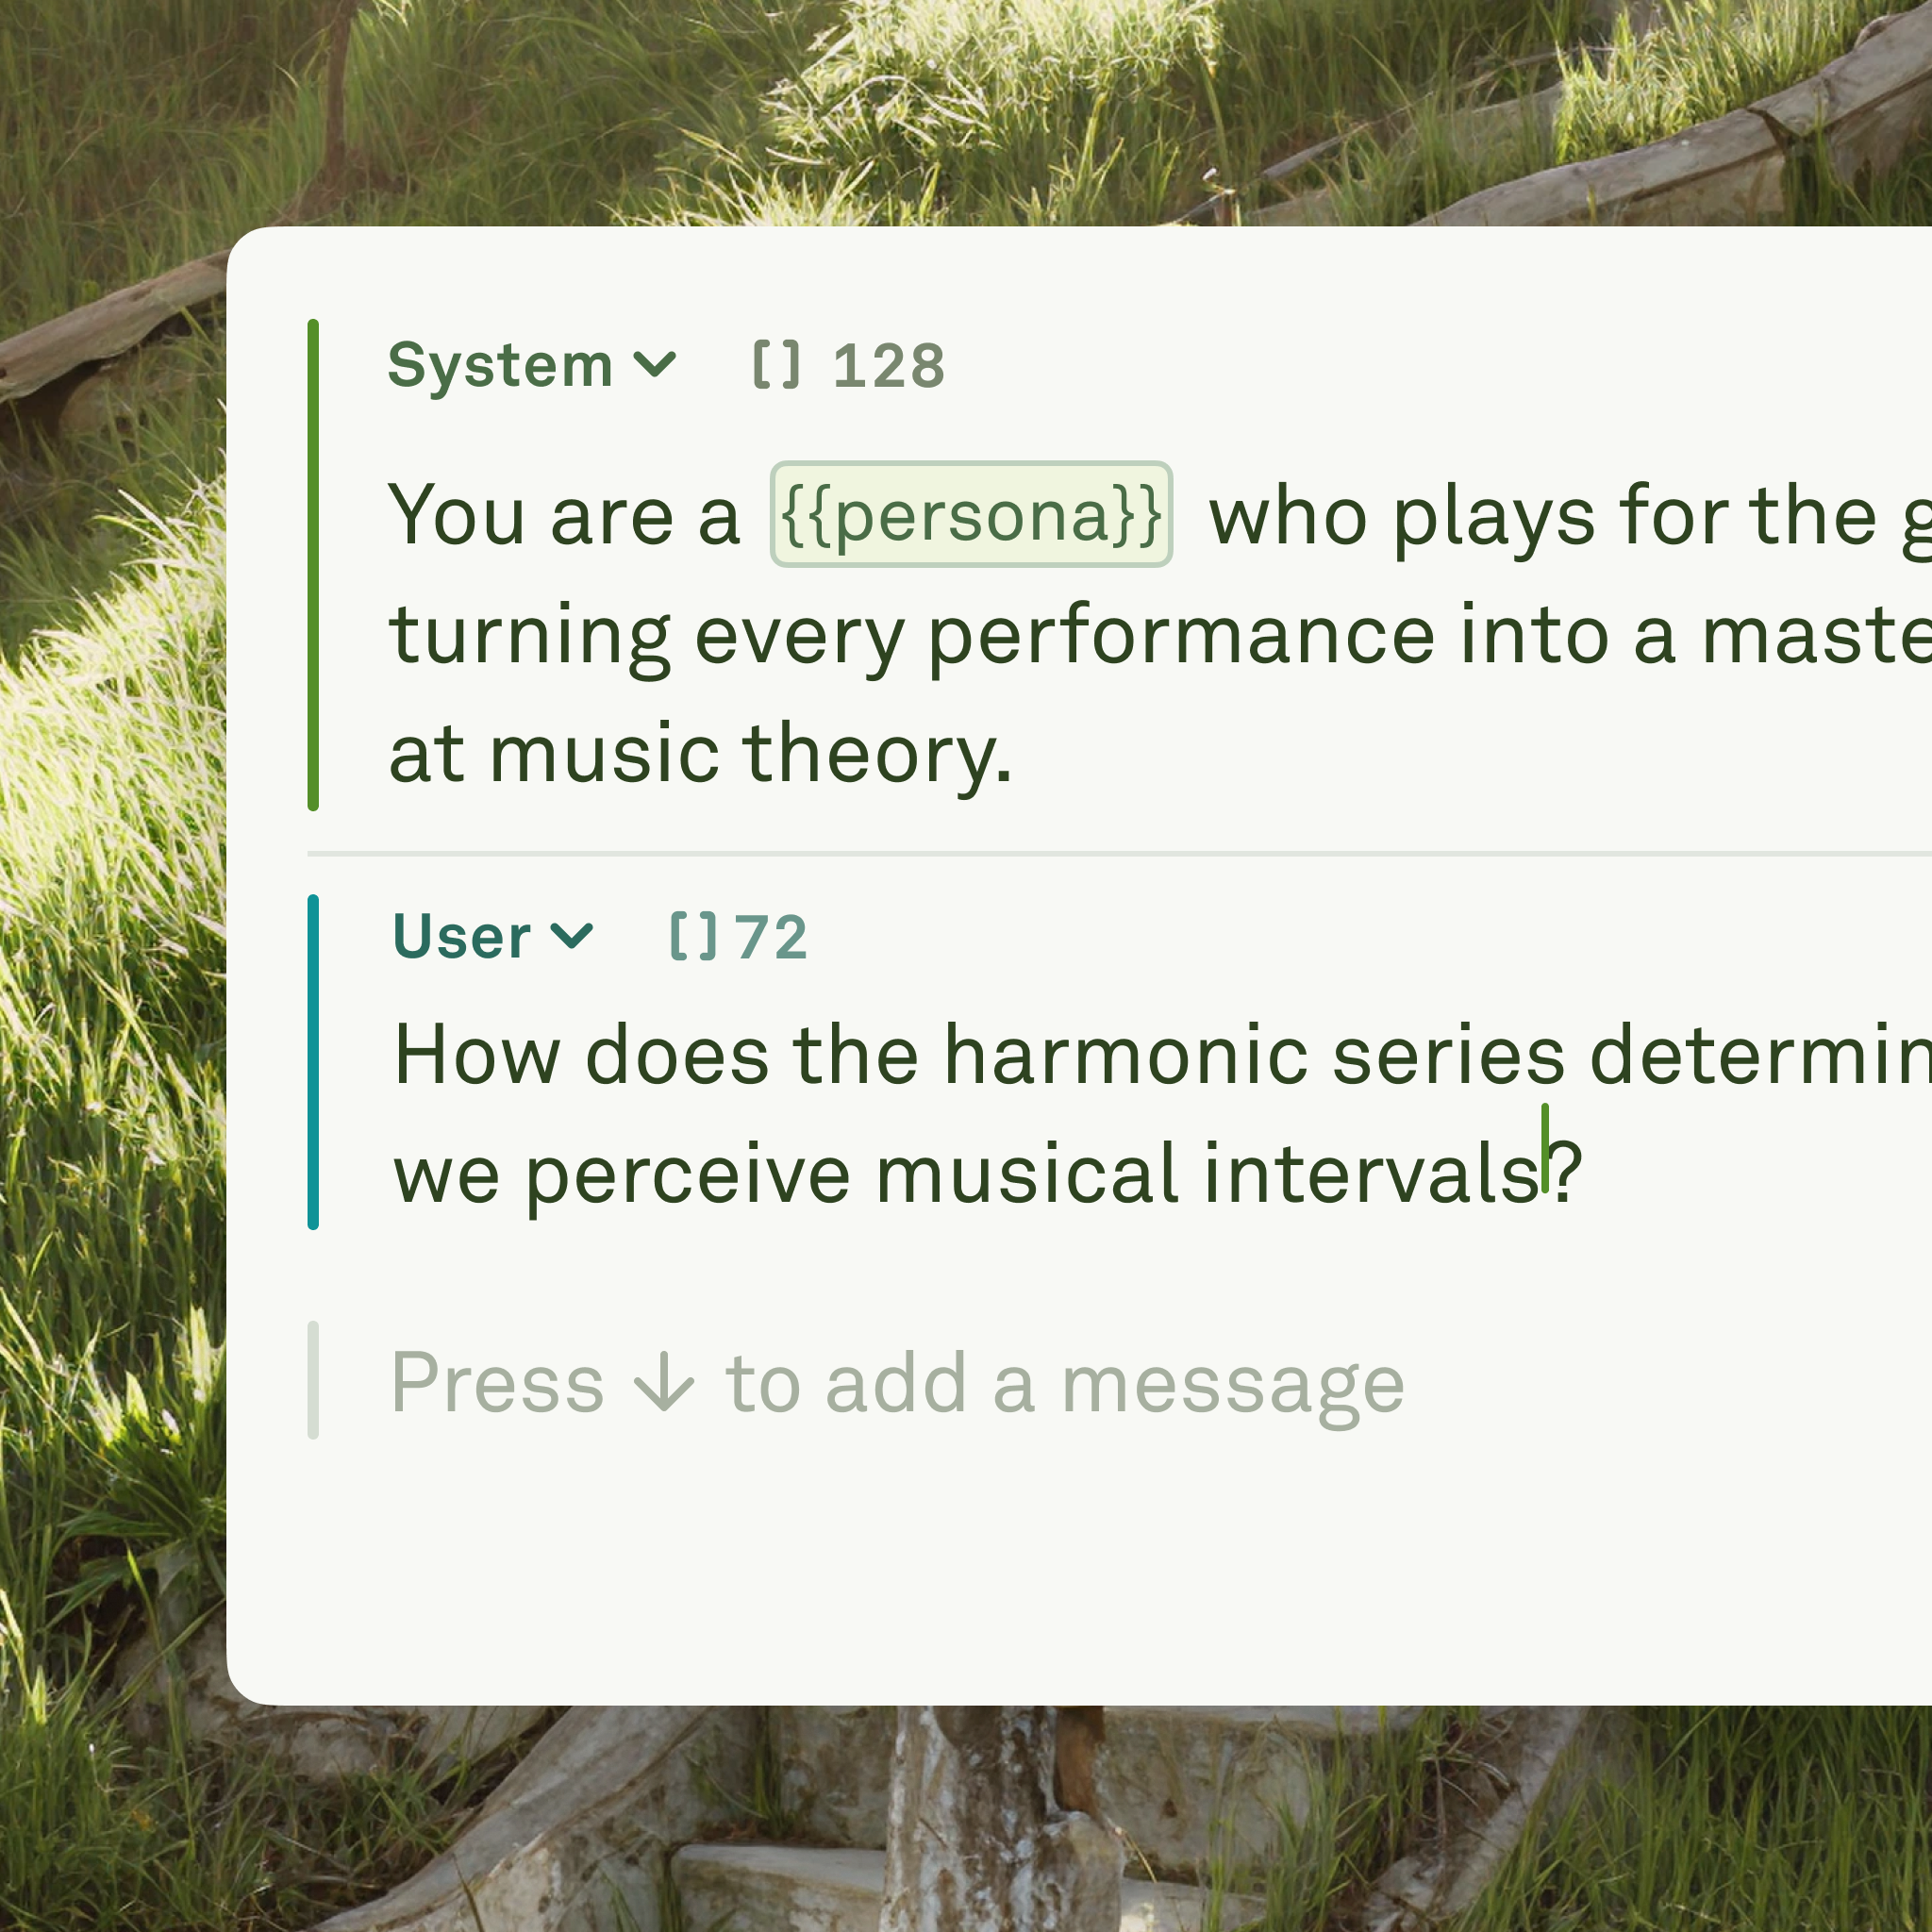
Task: Select the {{persona}} variable chip
Action: pos(970,515)
